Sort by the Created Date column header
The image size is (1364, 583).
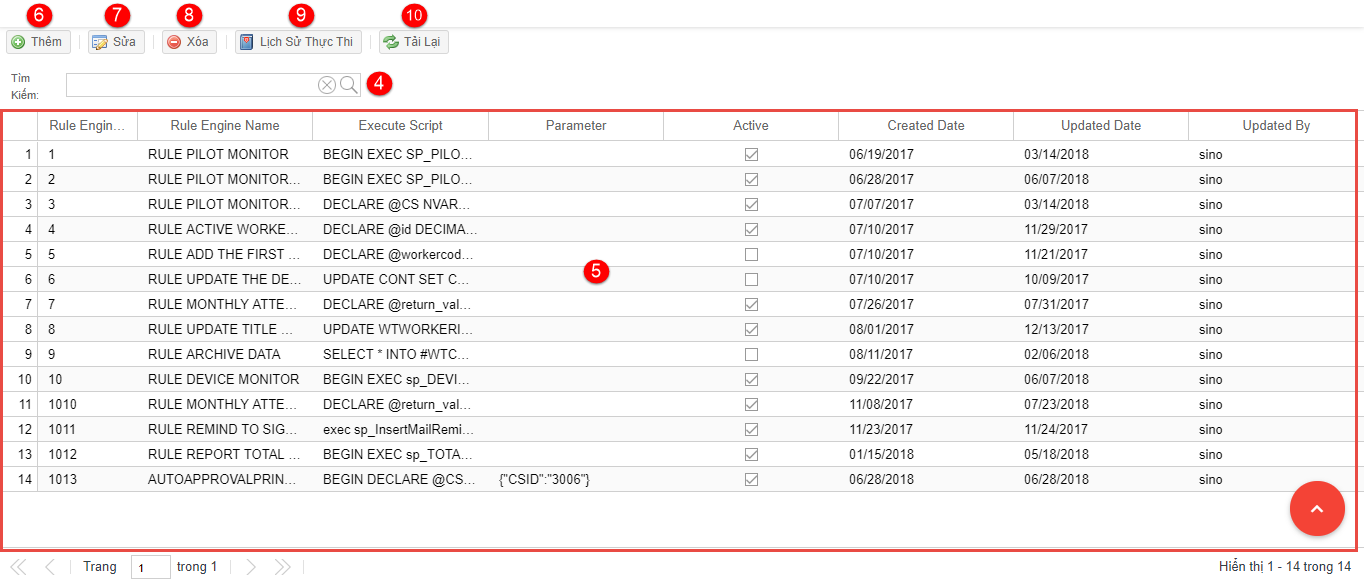click(925, 126)
